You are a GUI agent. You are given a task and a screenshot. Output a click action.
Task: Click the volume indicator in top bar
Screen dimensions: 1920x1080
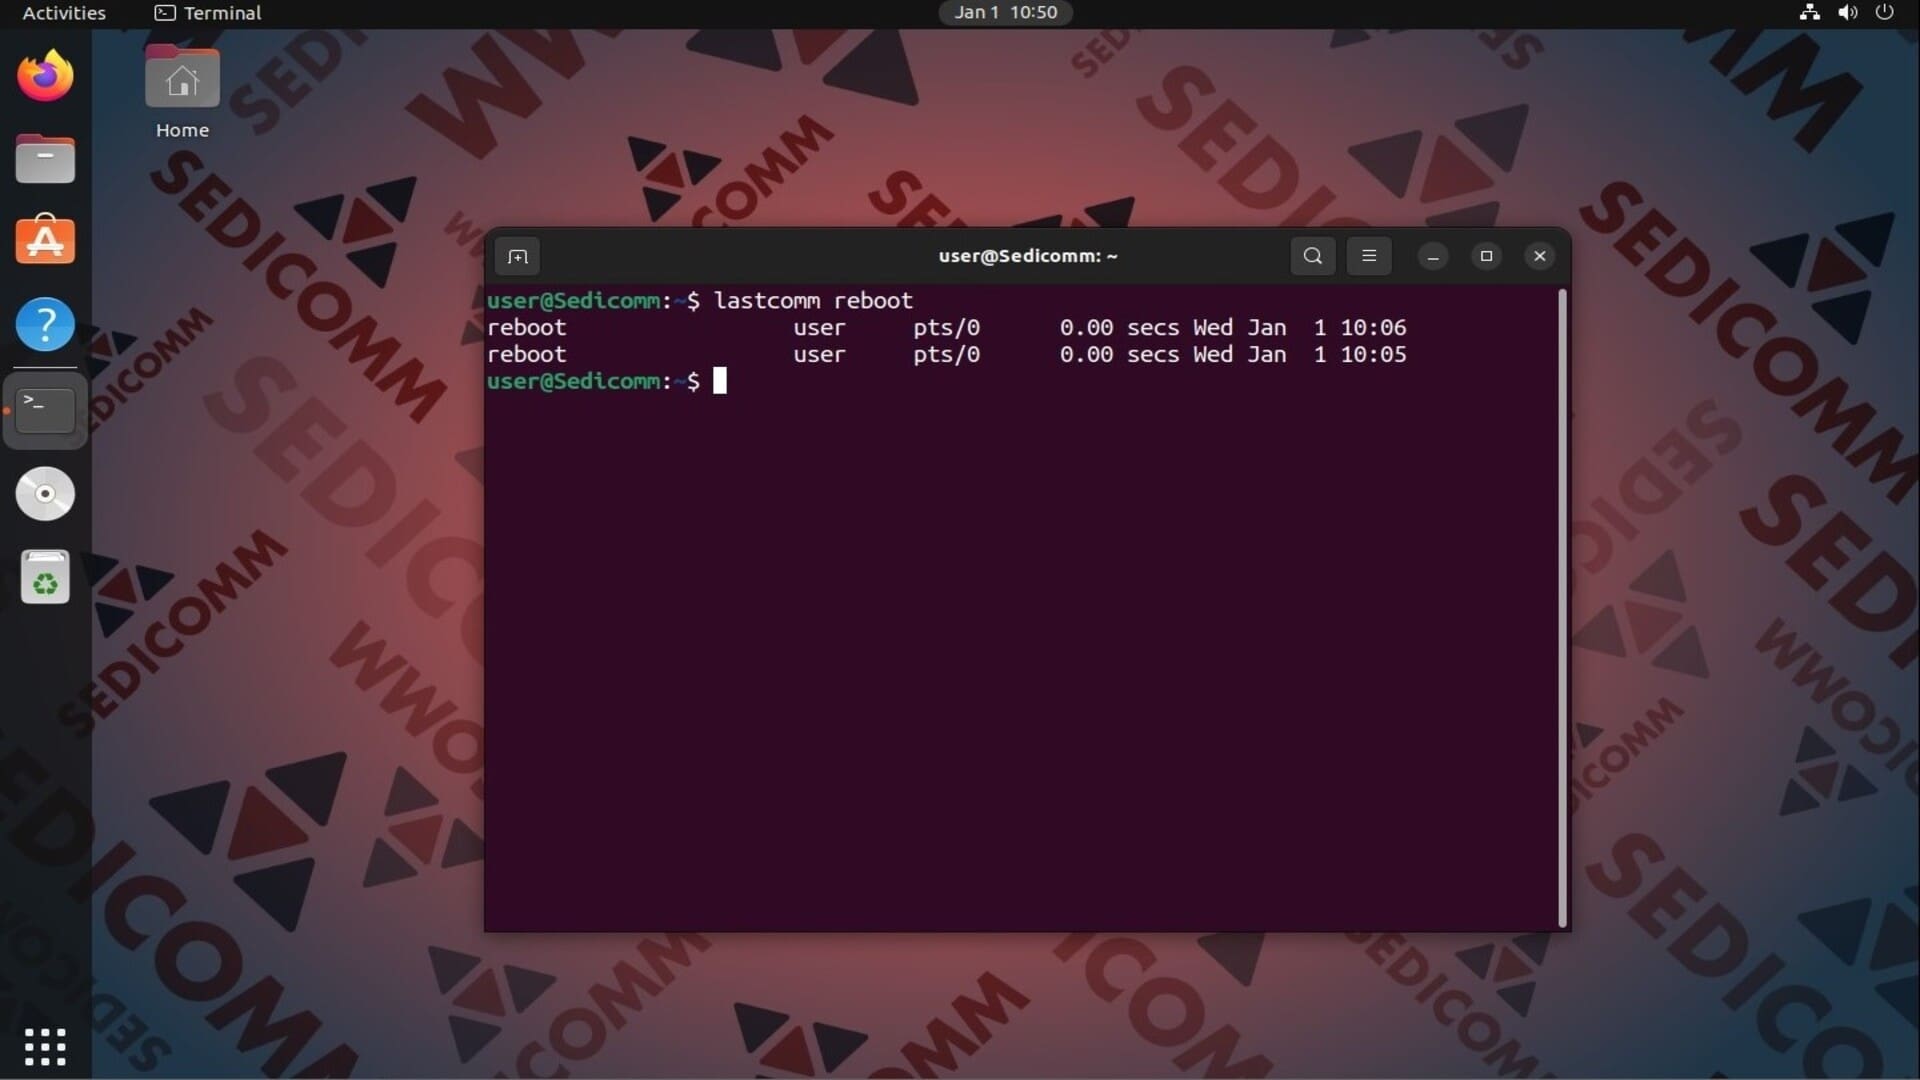coord(1847,13)
